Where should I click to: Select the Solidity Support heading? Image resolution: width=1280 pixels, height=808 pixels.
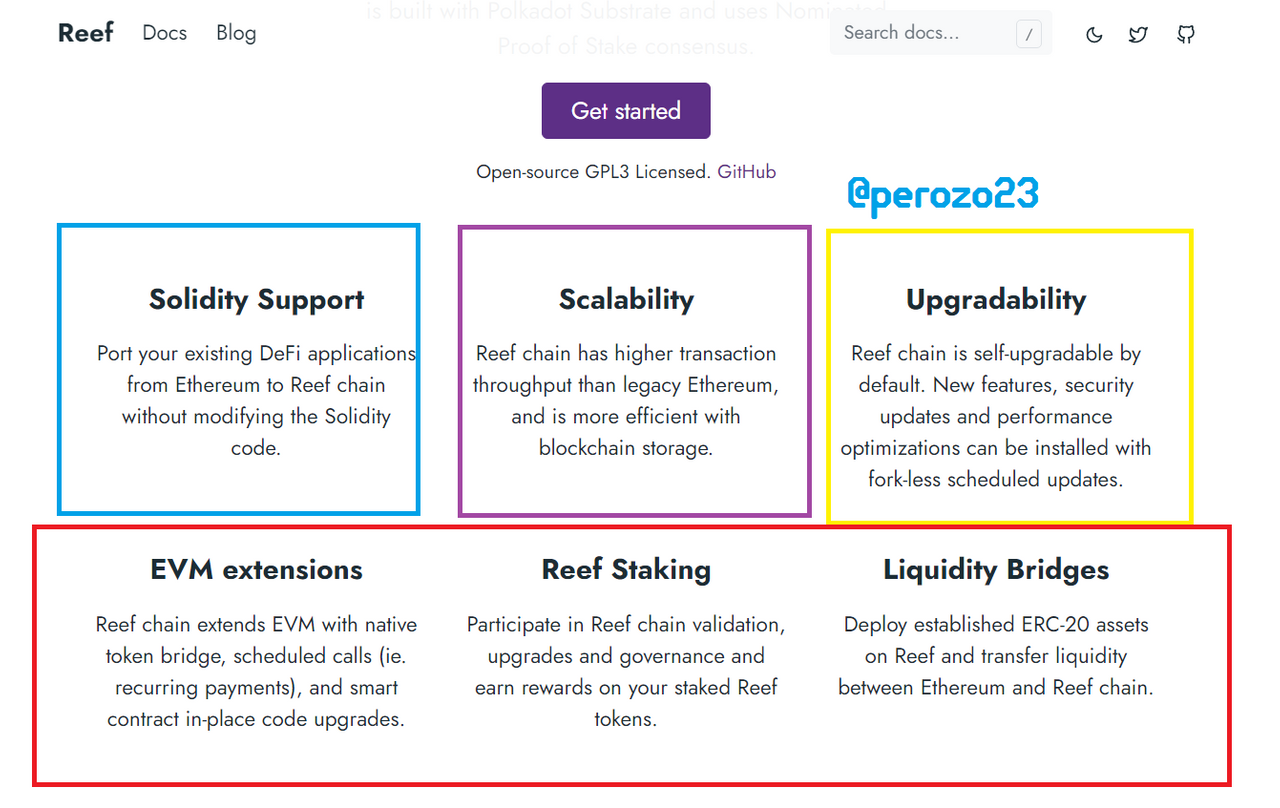[x=256, y=300]
